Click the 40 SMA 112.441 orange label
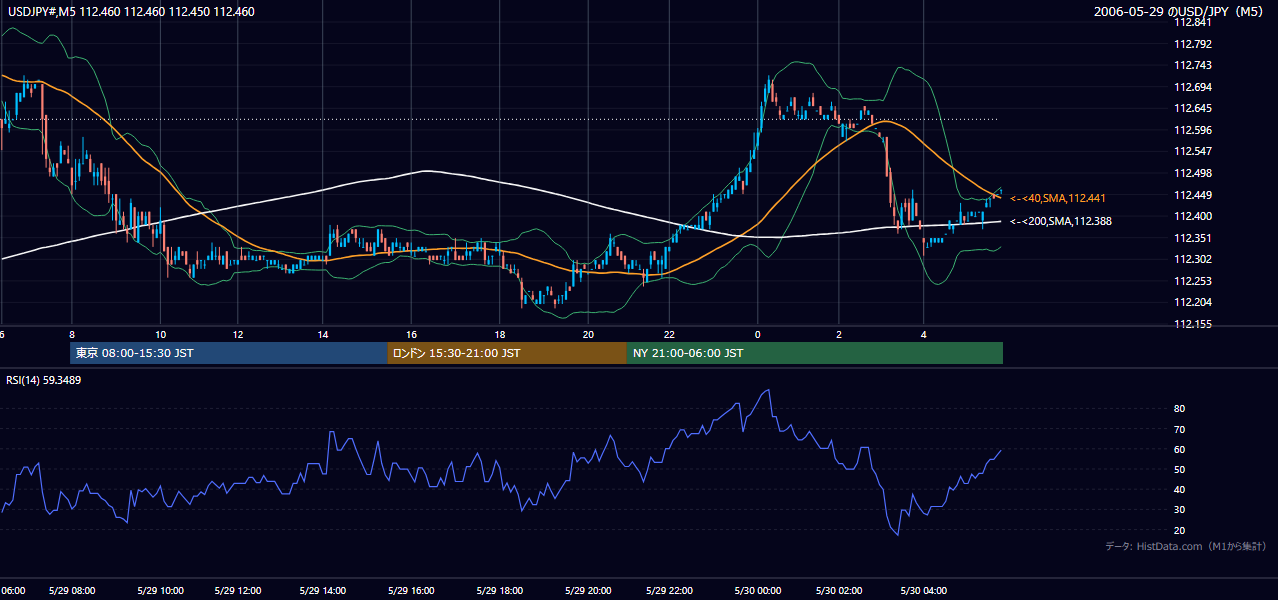 pyautogui.click(x=1058, y=198)
